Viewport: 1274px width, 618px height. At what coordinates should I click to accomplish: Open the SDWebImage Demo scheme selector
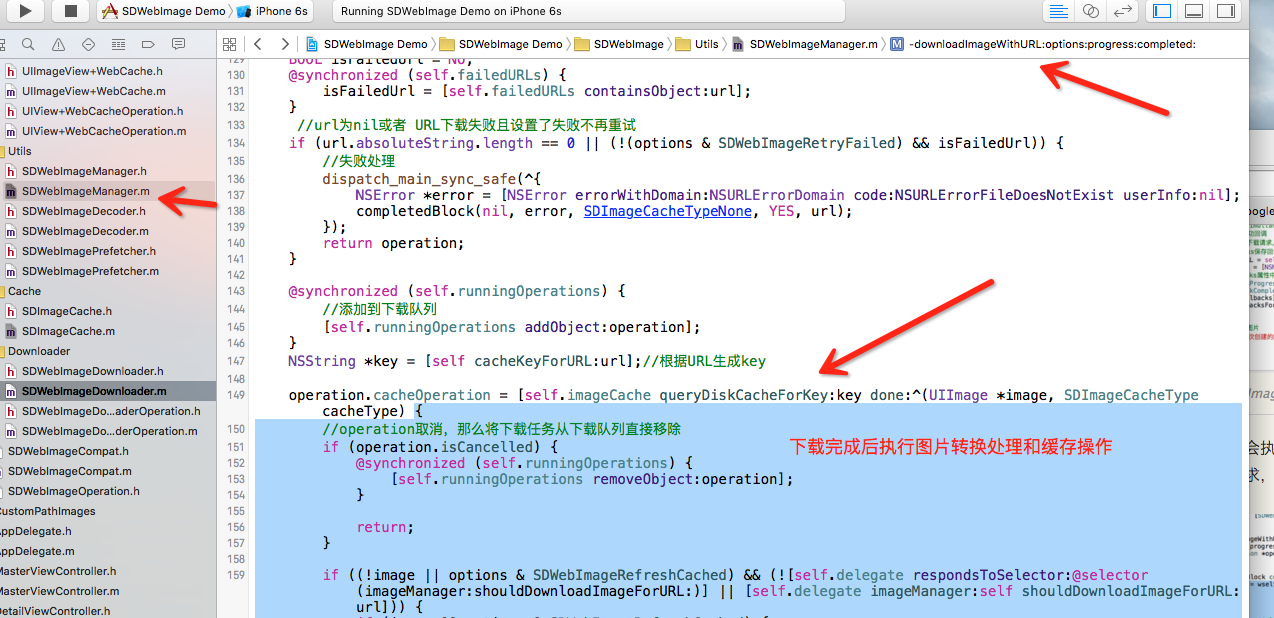pyautogui.click(x=166, y=11)
